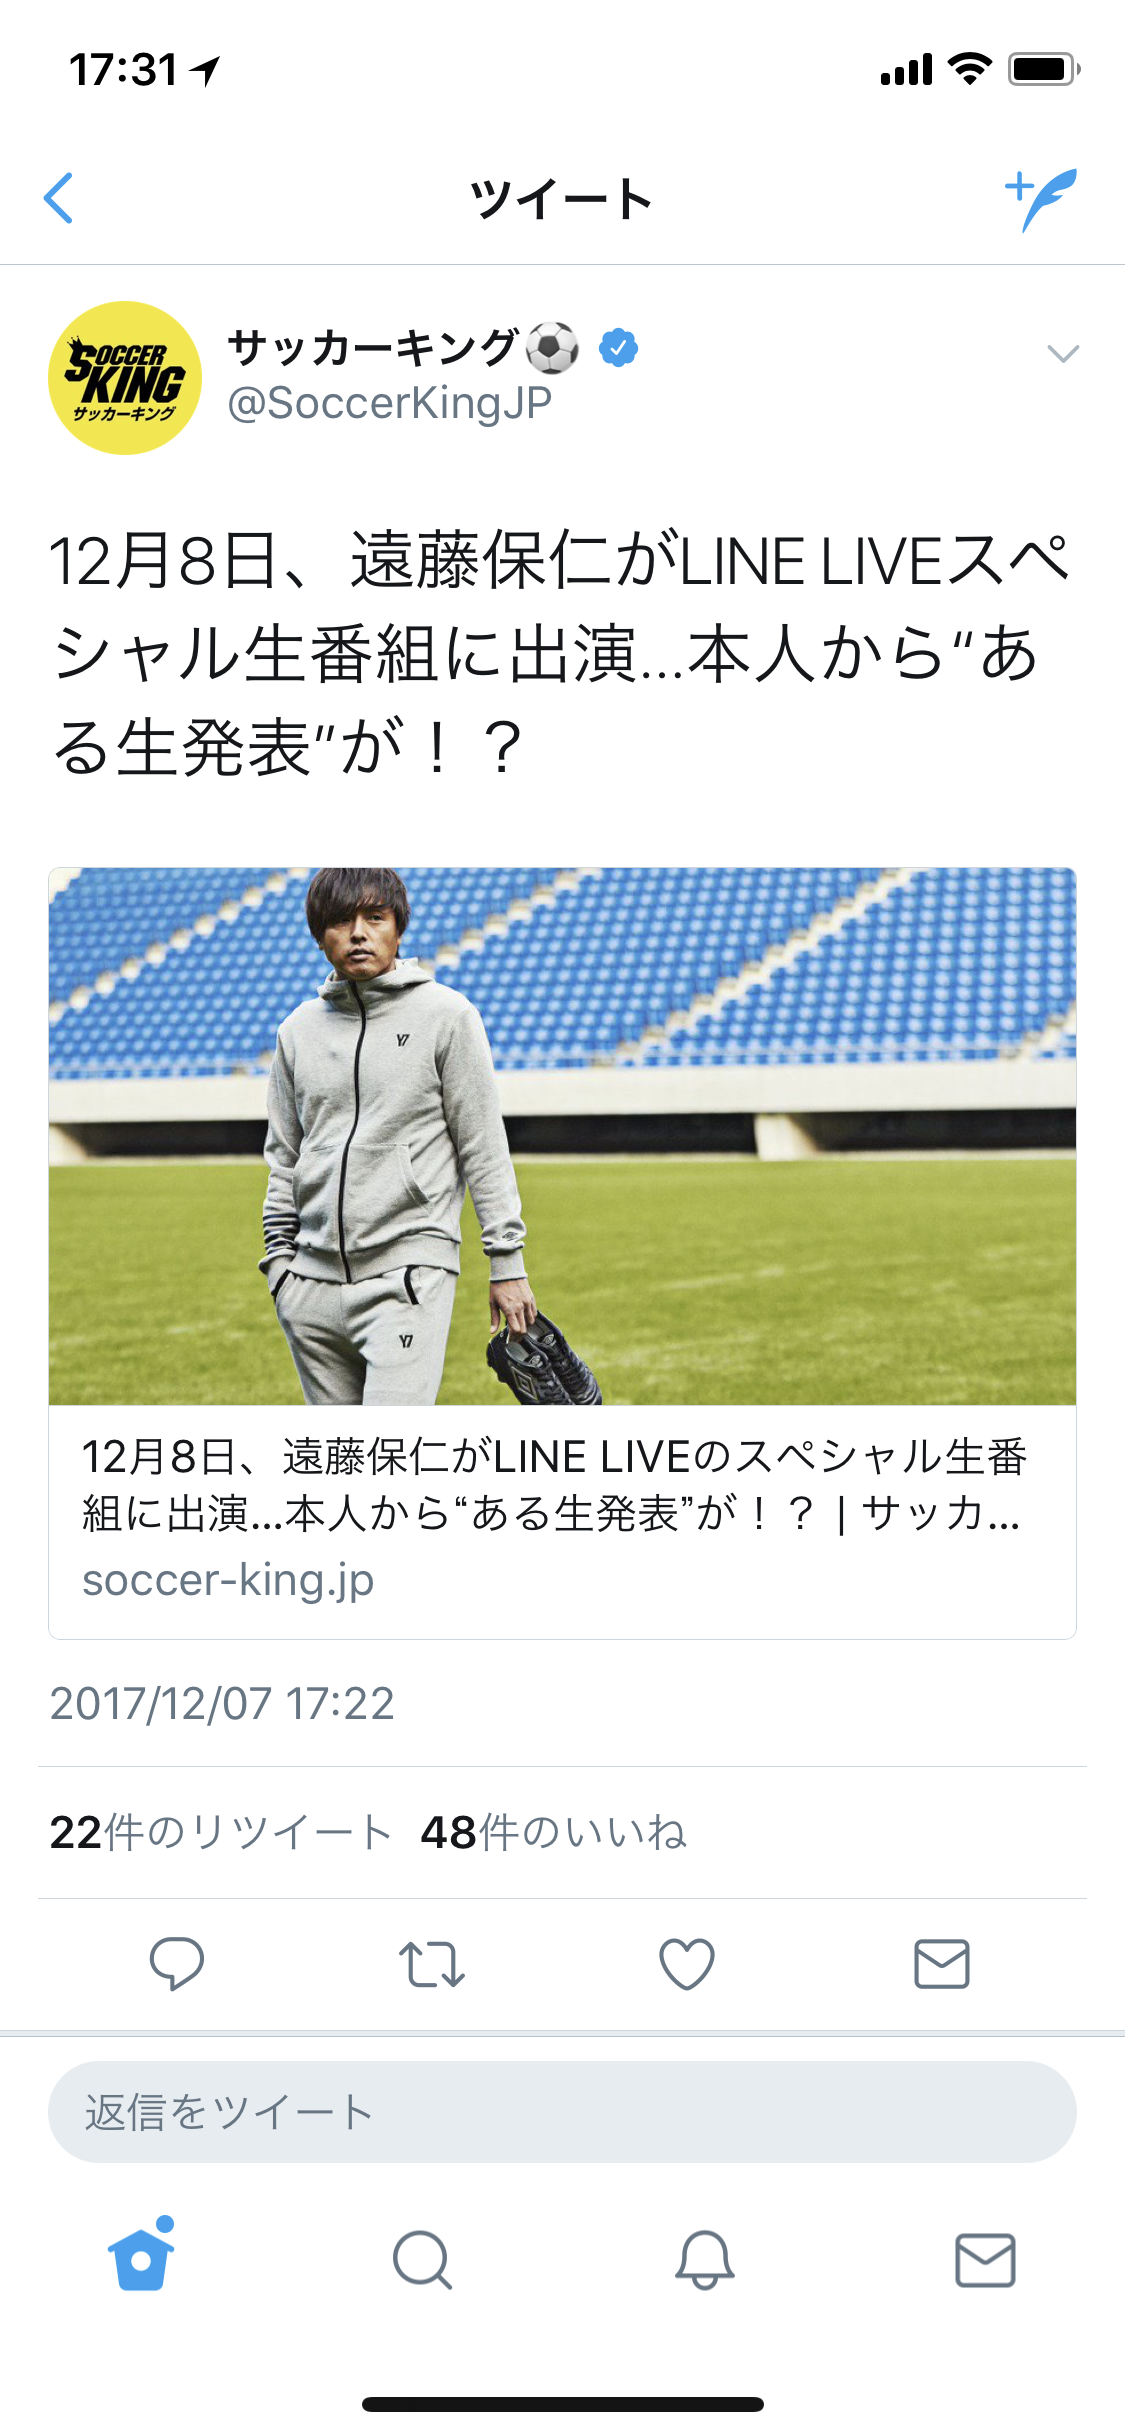Image resolution: width=1125 pixels, height=2436 pixels.
Task: Like the tweet with the heart icon
Action: point(687,1964)
